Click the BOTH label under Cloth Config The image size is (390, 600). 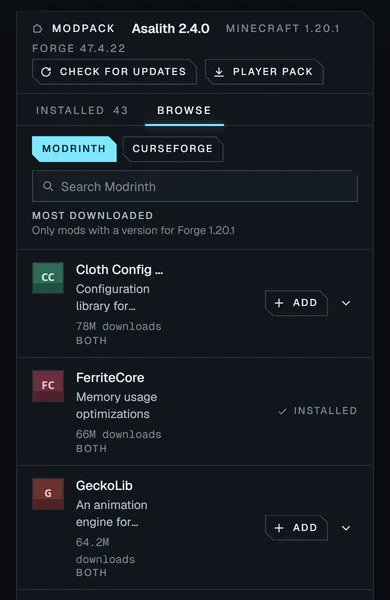pos(91,341)
